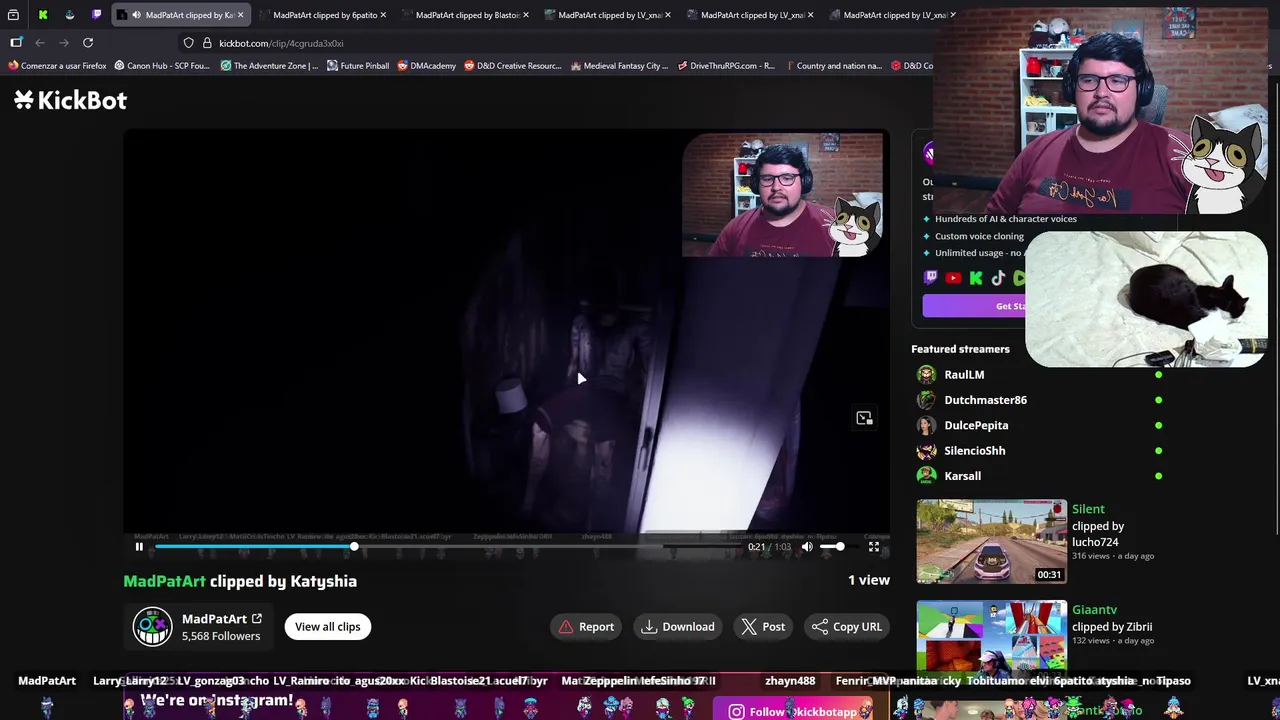This screenshot has width=1280, height=720.
Task: Open featured streamer SilencioShh
Action: tap(974, 451)
